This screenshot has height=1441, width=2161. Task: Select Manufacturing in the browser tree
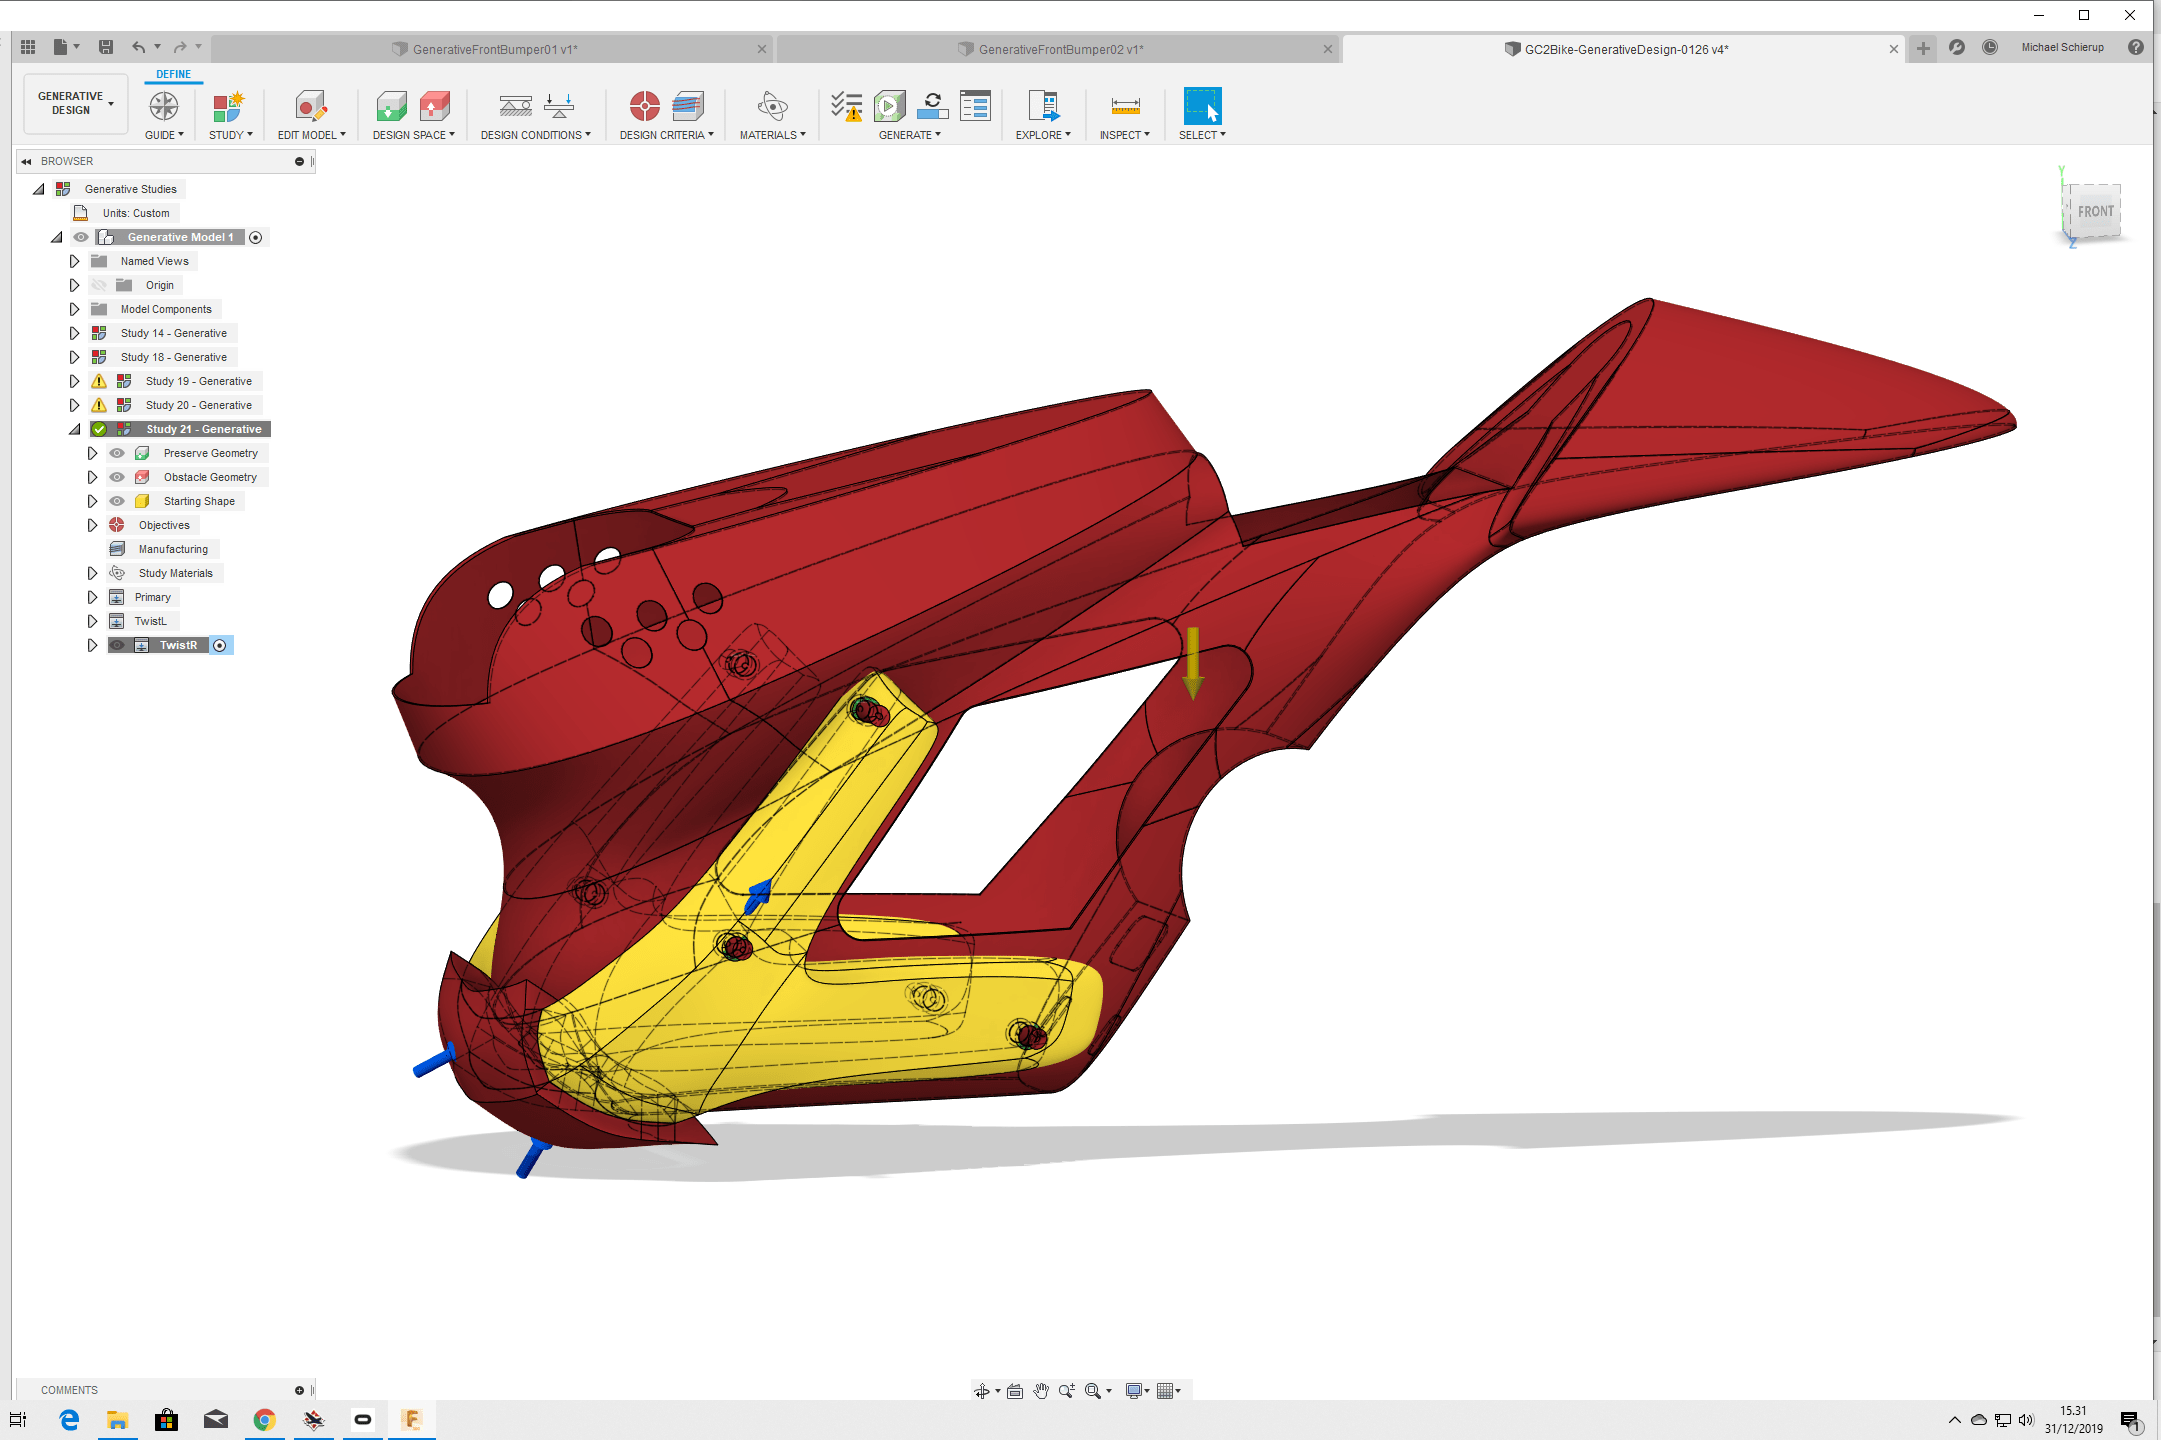[173, 549]
